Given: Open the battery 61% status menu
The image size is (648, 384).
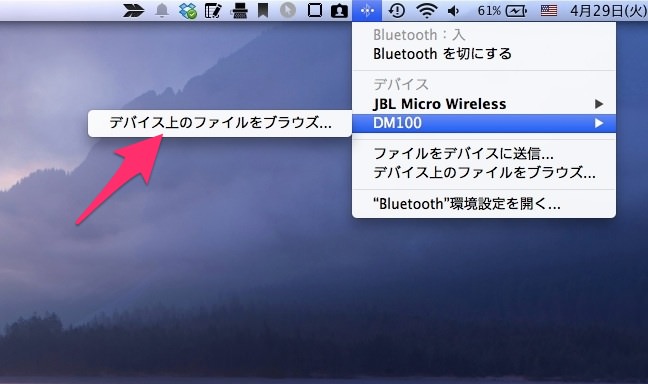Looking at the screenshot, I should [502, 11].
